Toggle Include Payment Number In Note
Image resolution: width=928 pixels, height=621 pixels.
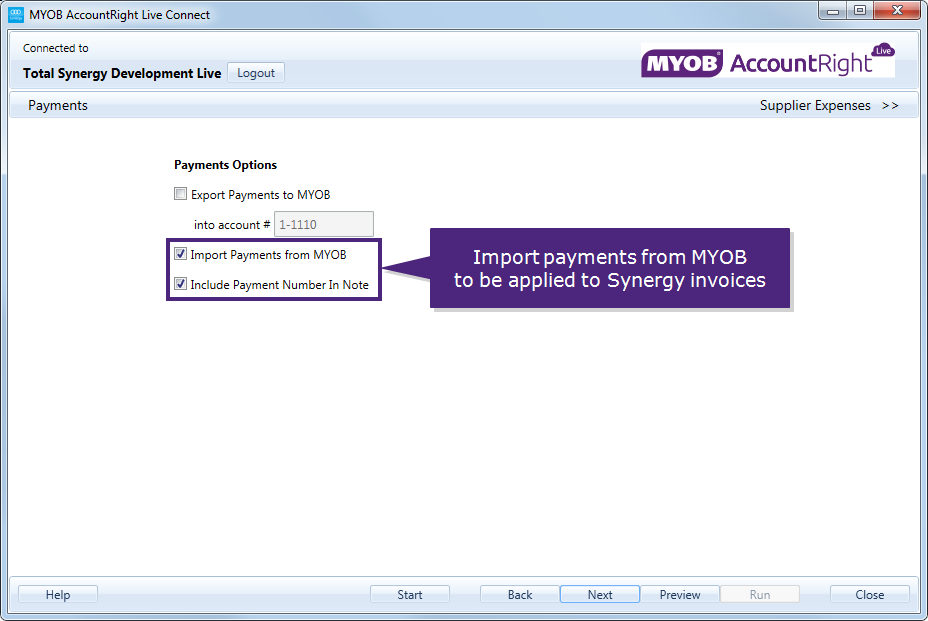point(181,284)
